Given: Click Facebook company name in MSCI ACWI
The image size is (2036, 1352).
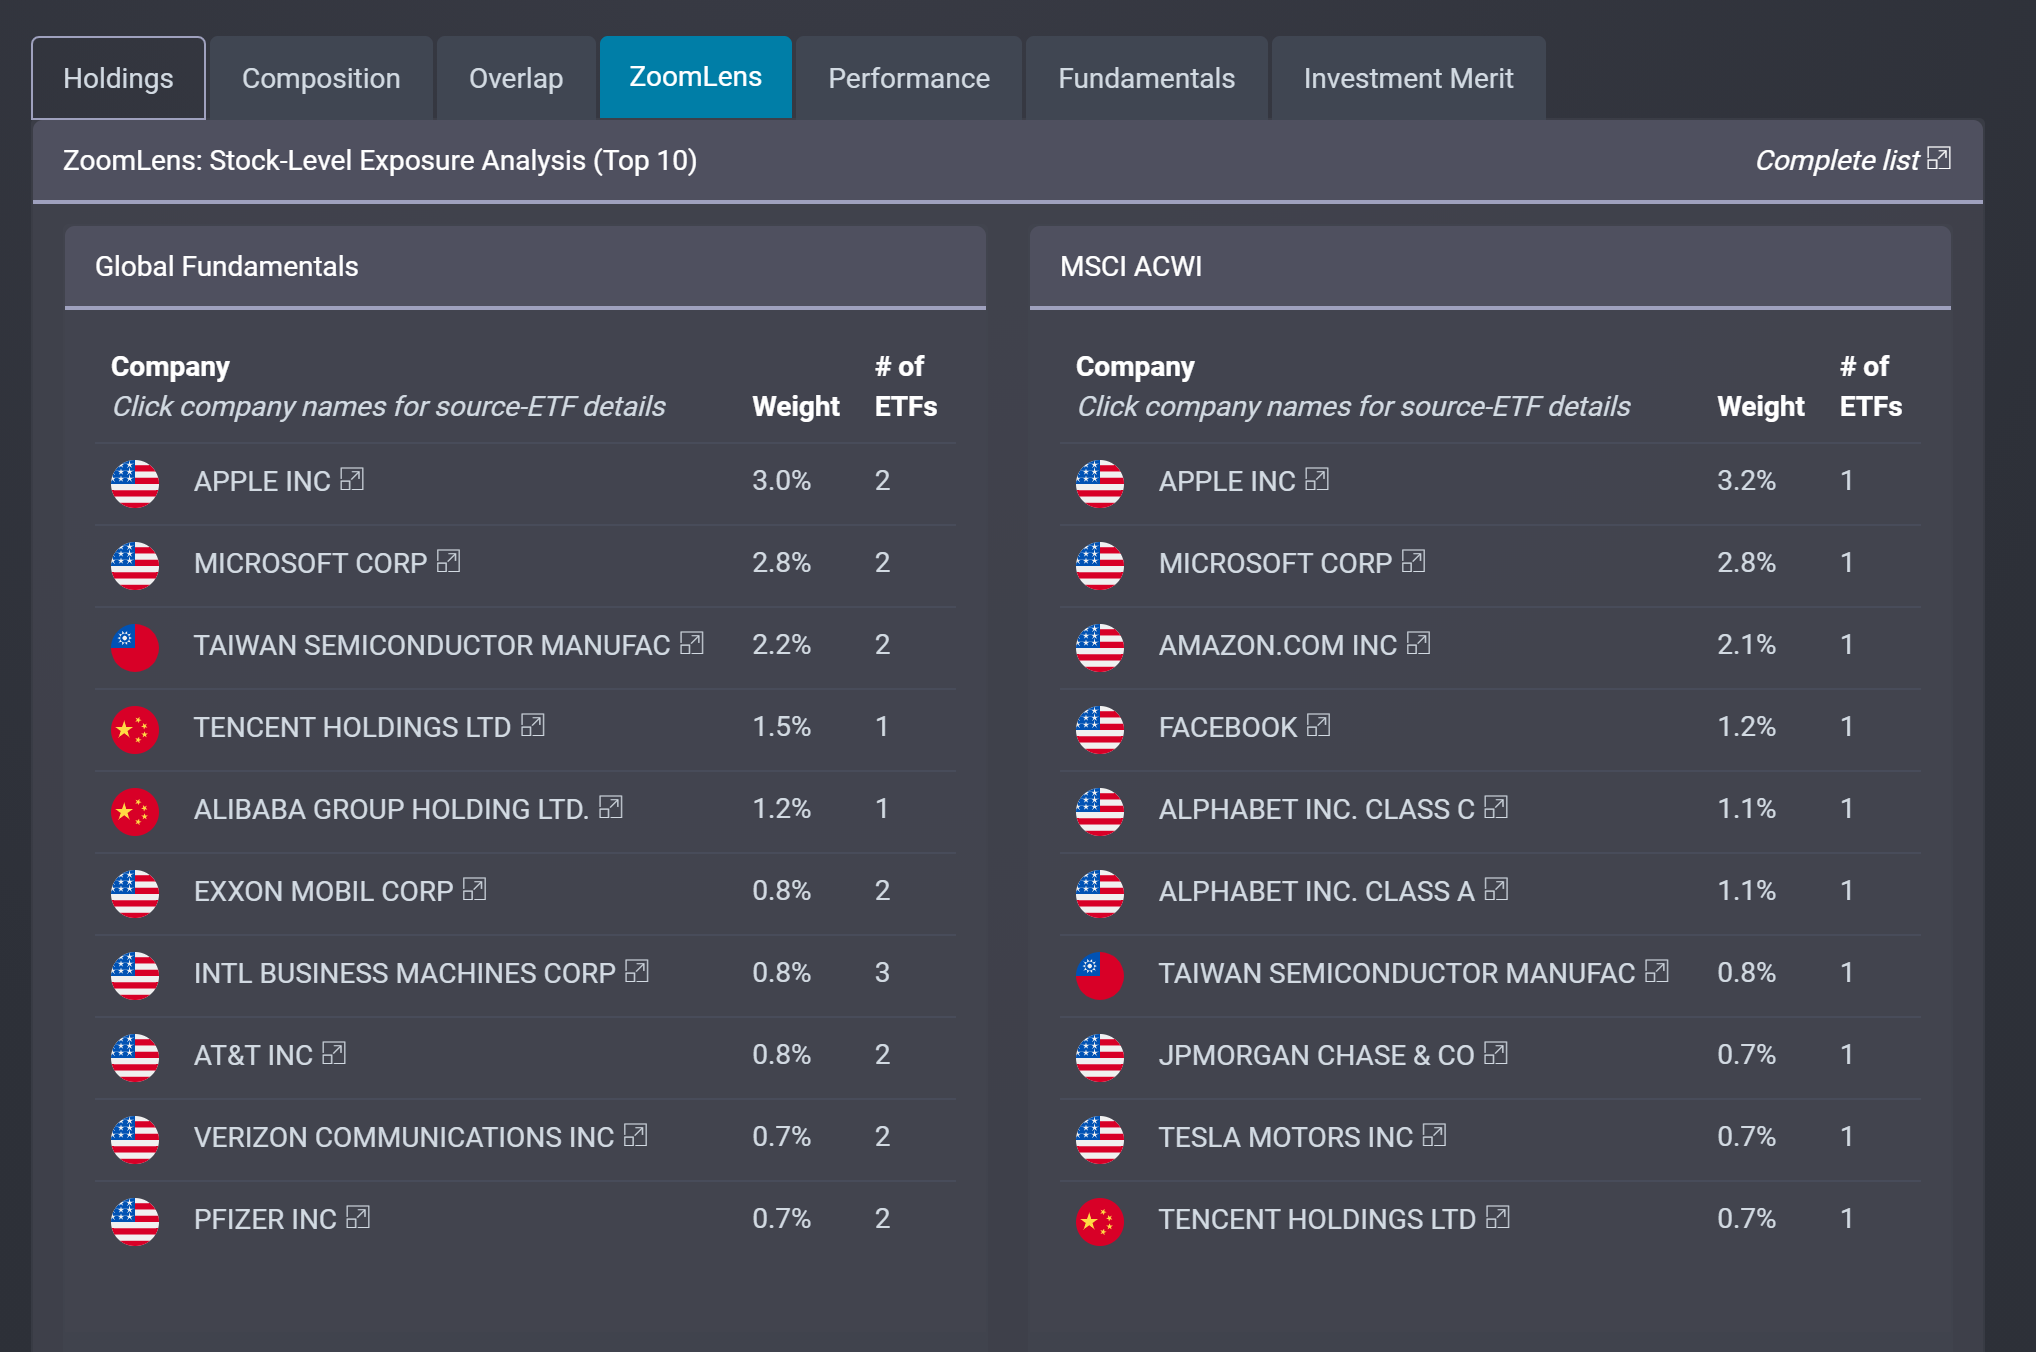Looking at the screenshot, I should (1227, 727).
